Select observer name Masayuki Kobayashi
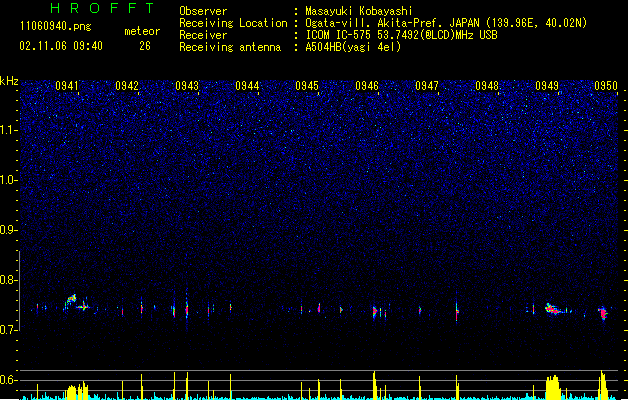This screenshot has height=400, width=629. coord(359,11)
